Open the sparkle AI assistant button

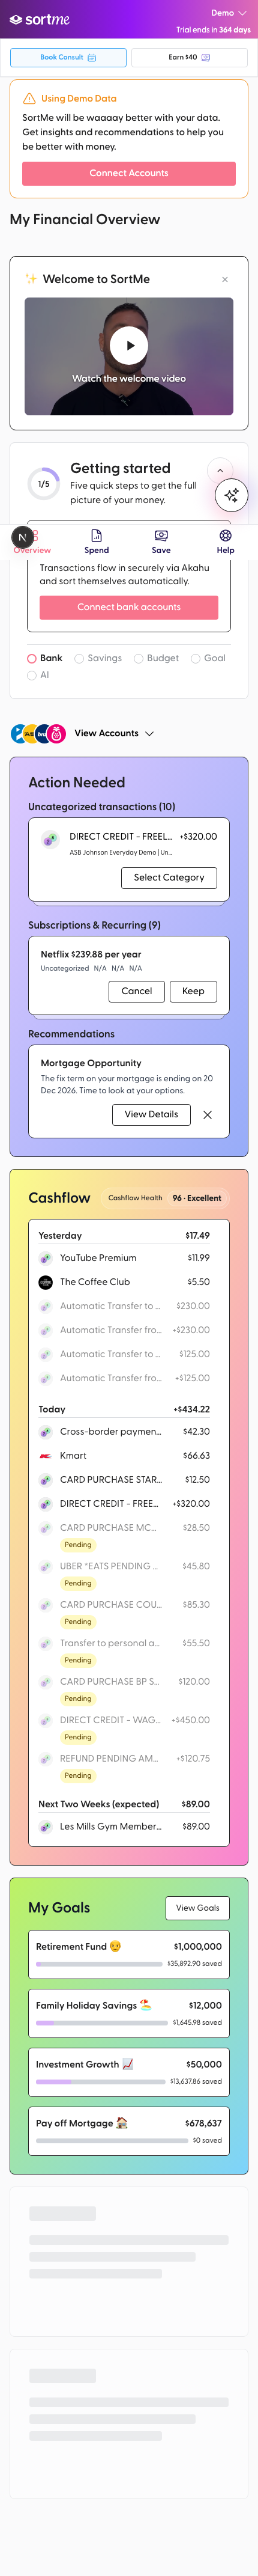coord(231,495)
